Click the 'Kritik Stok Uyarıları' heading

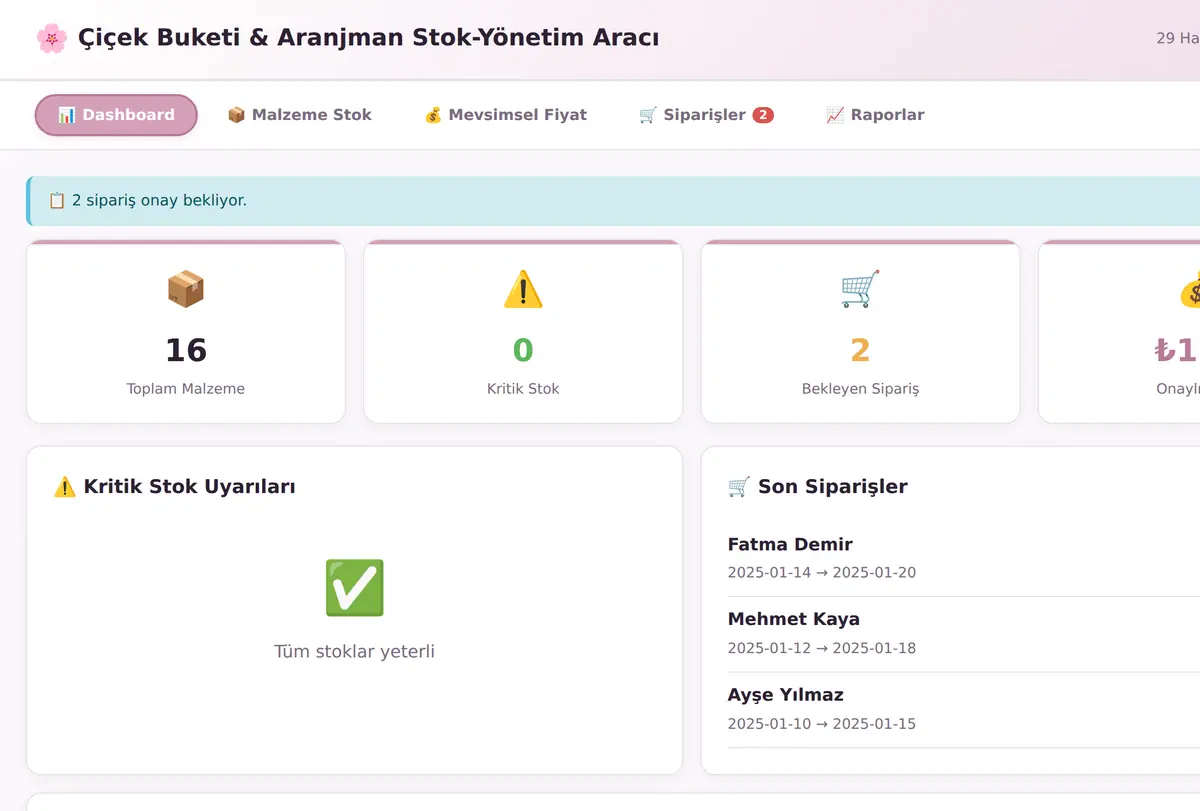[190, 487]
